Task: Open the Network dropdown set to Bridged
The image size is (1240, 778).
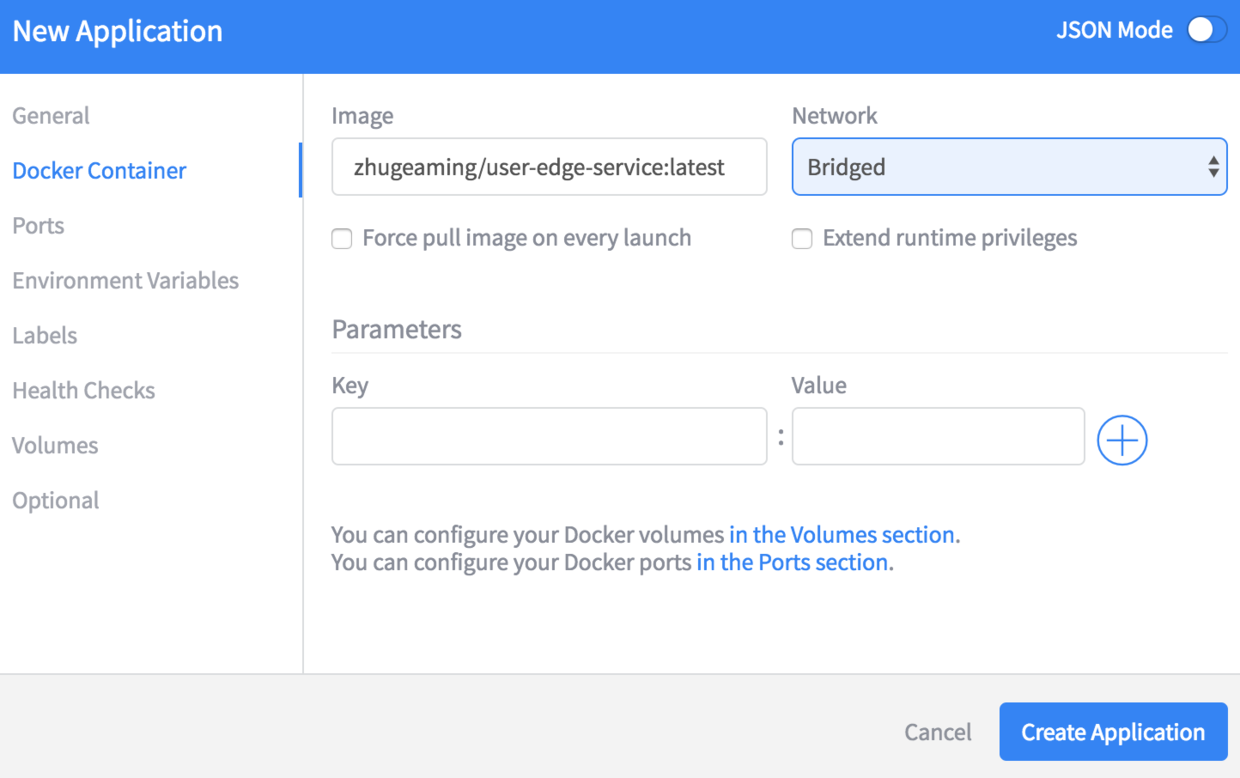Action: [x=1009, y=167]
